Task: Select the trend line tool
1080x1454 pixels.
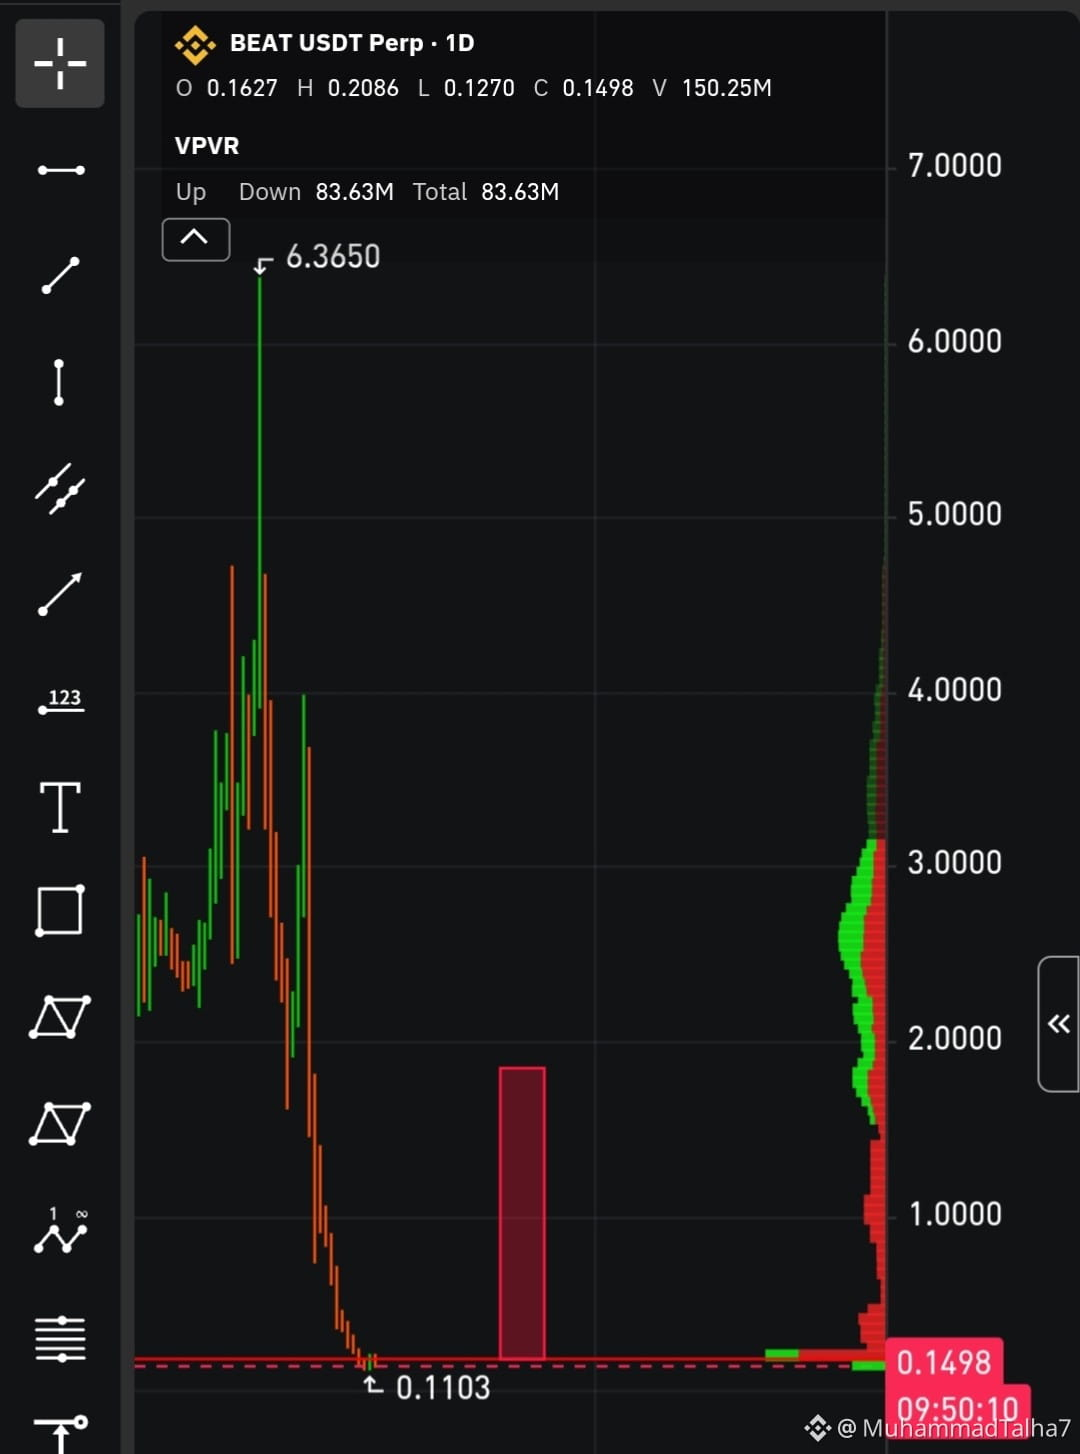Action: coord(60,275)
